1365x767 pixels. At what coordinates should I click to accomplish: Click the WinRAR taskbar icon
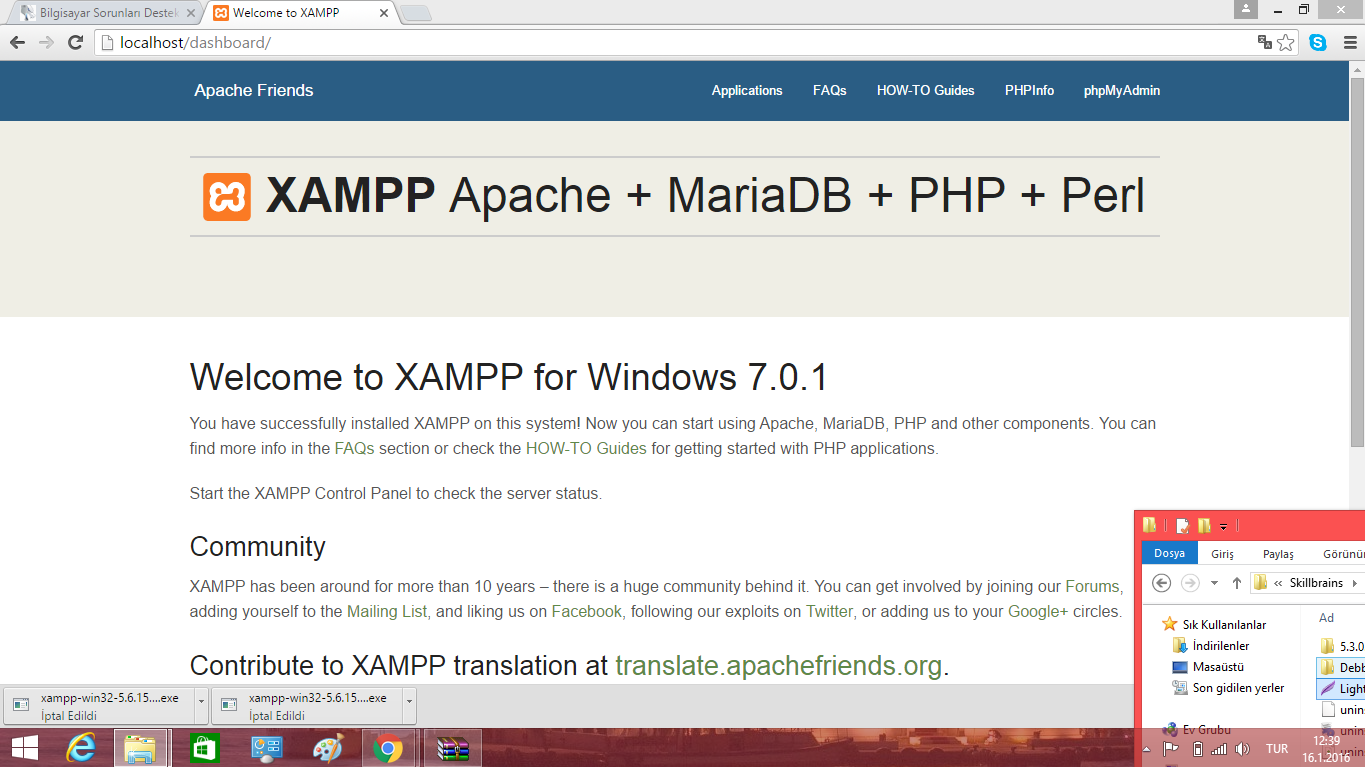[453, 748]
